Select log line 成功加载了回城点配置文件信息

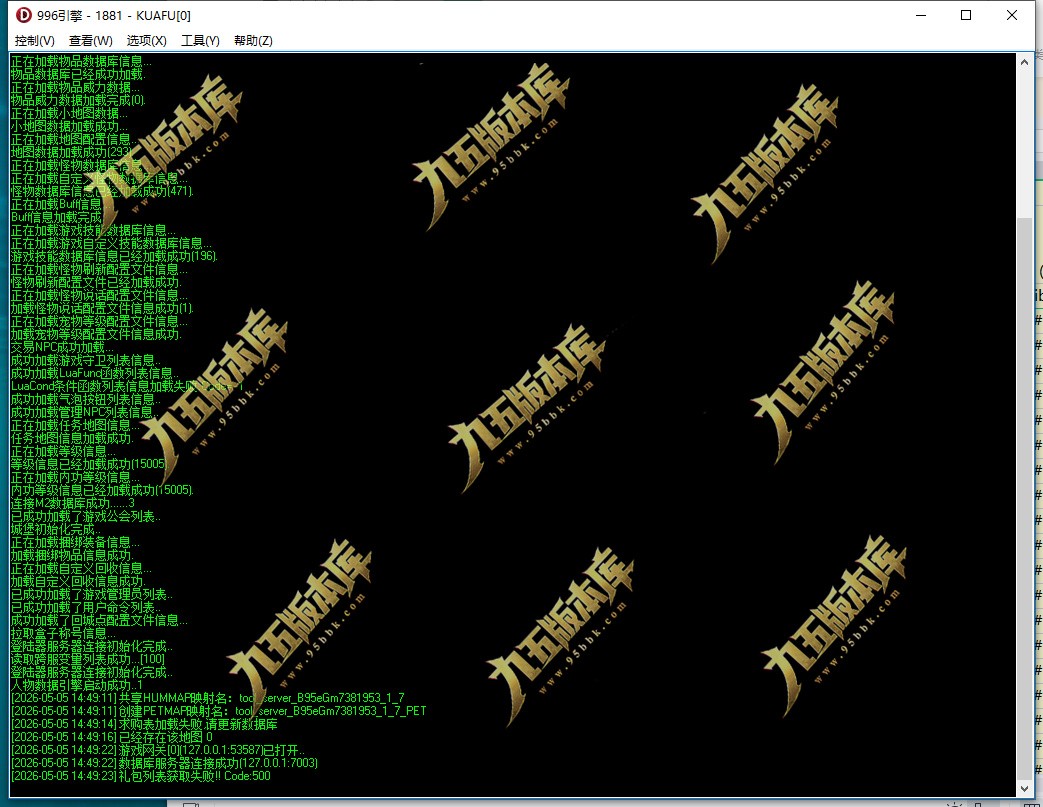[99, 620]
